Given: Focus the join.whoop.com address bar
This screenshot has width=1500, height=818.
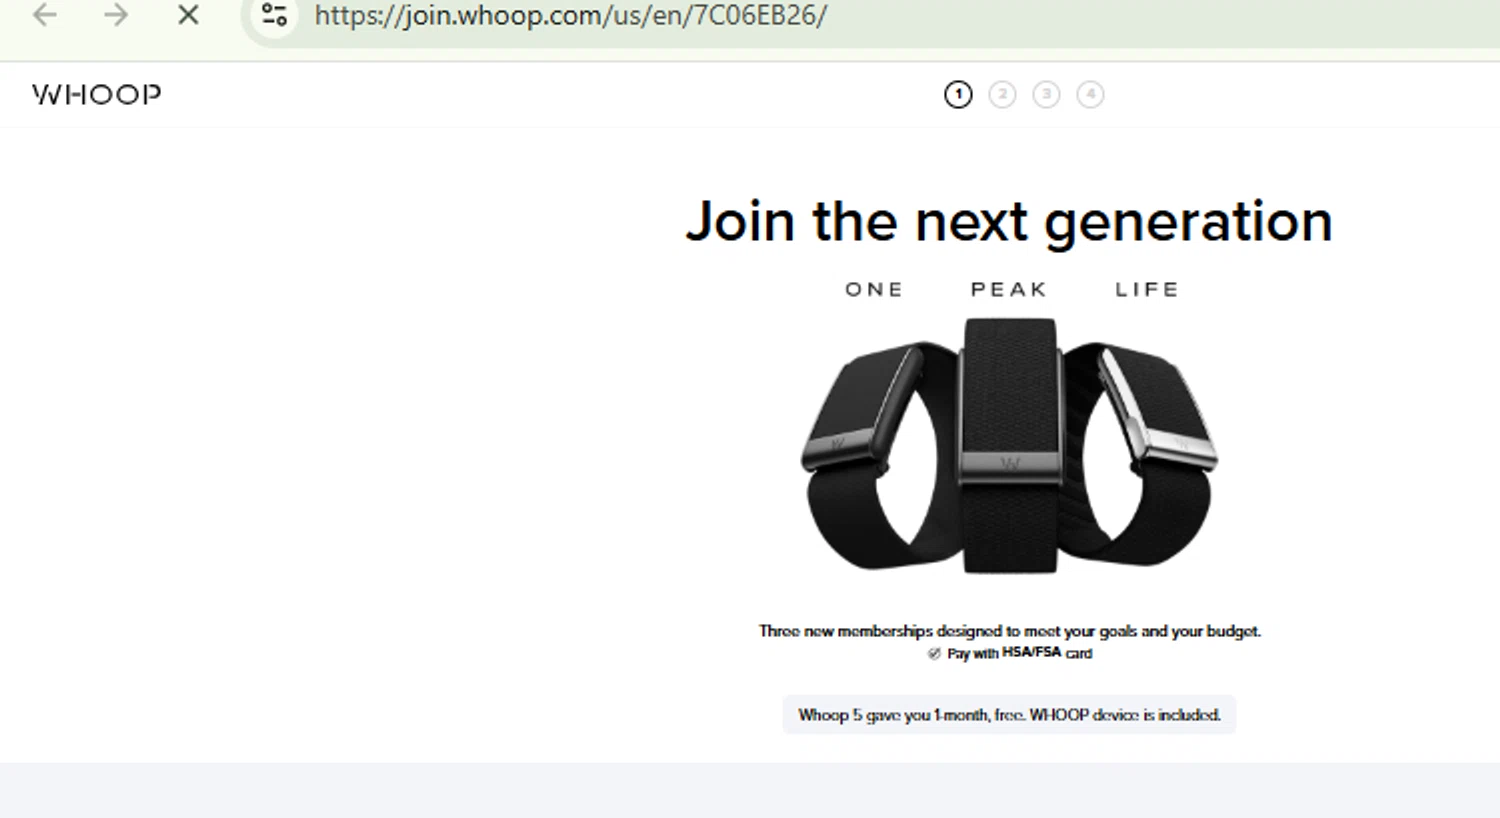Looking at the screenshot, I should [x=570, y=15].
